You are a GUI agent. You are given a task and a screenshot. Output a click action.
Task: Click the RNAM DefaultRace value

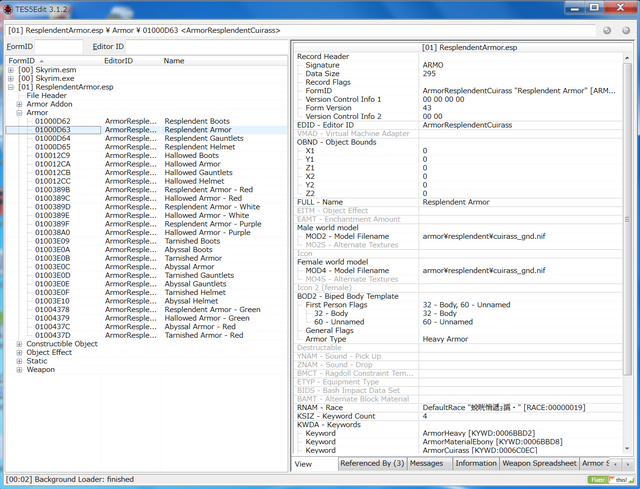[x=504, y=408]
